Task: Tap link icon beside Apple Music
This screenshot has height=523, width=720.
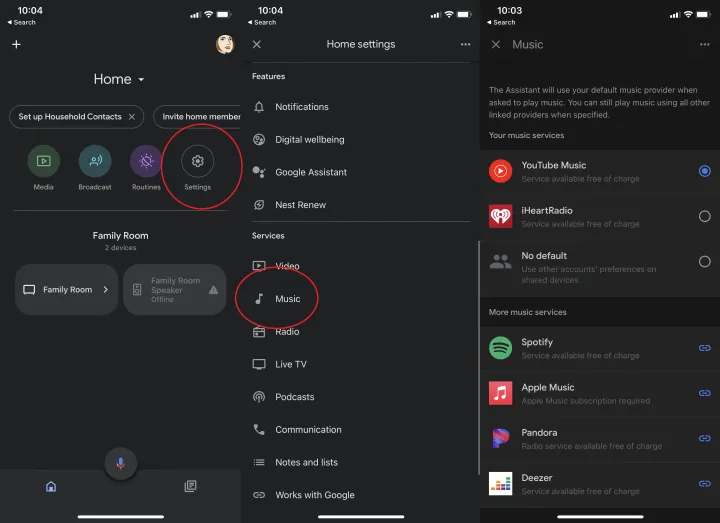Action: [x=704, y=393]
